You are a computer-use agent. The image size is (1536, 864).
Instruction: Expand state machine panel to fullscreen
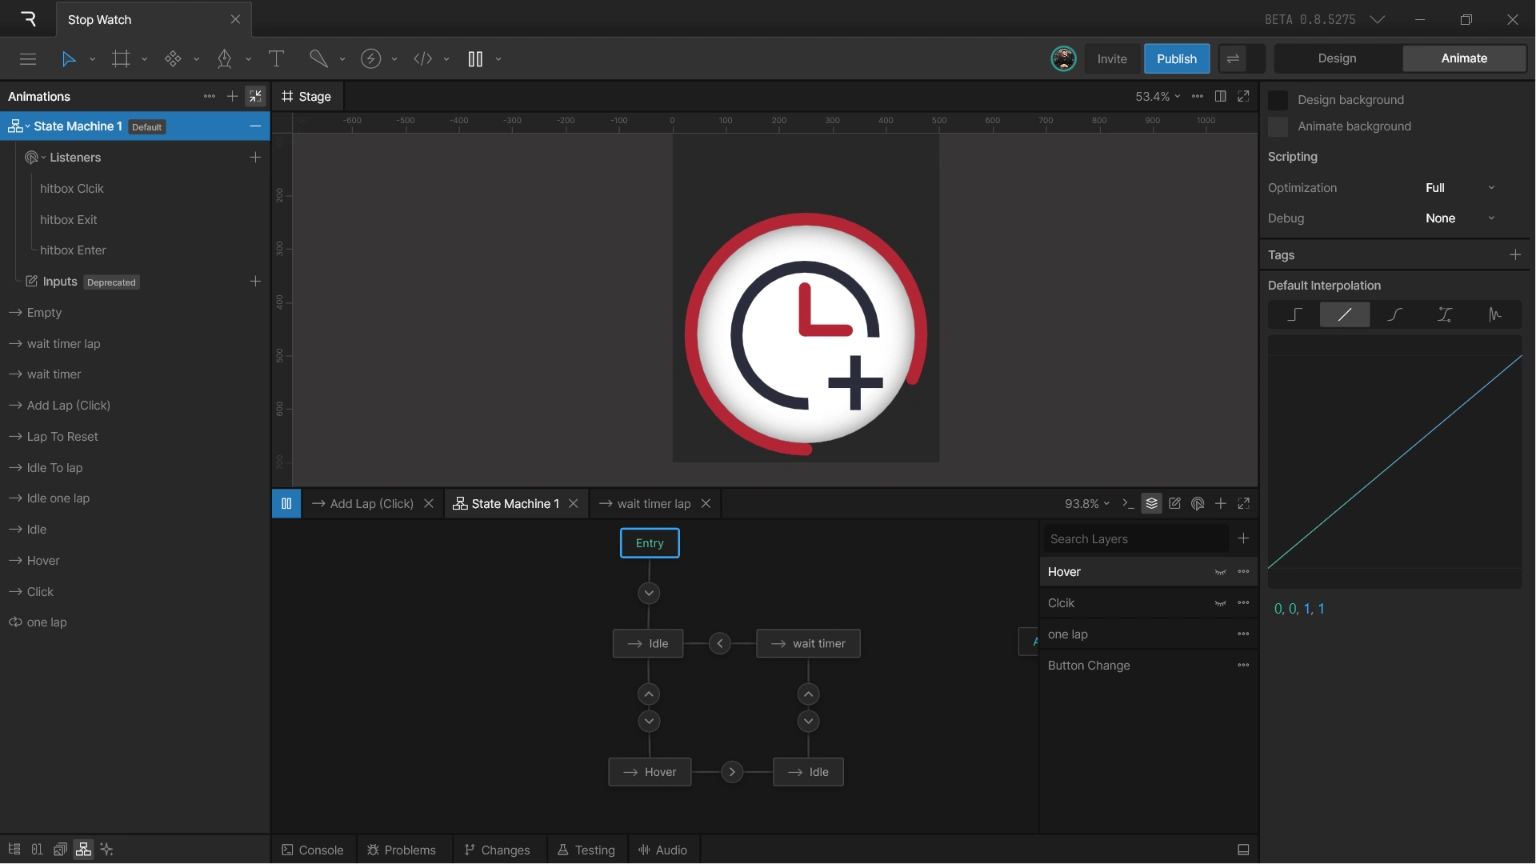point(1244,503)
